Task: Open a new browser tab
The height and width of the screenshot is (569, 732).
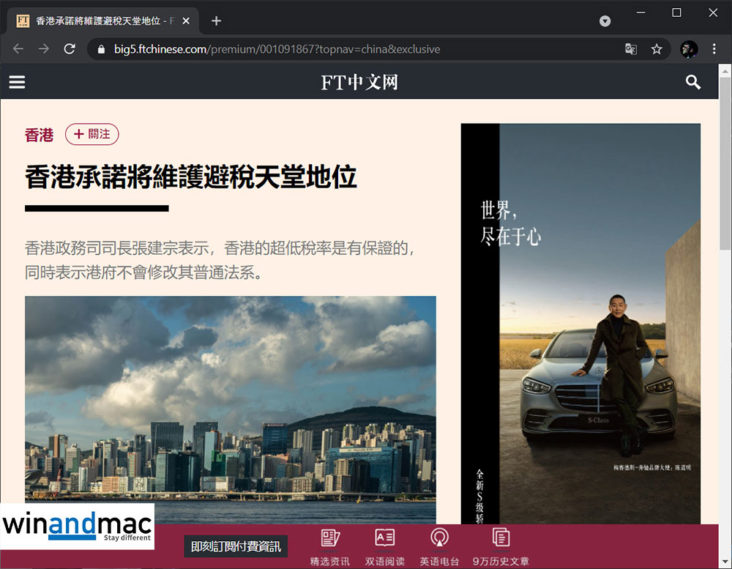Action: [x=216, y=21]
